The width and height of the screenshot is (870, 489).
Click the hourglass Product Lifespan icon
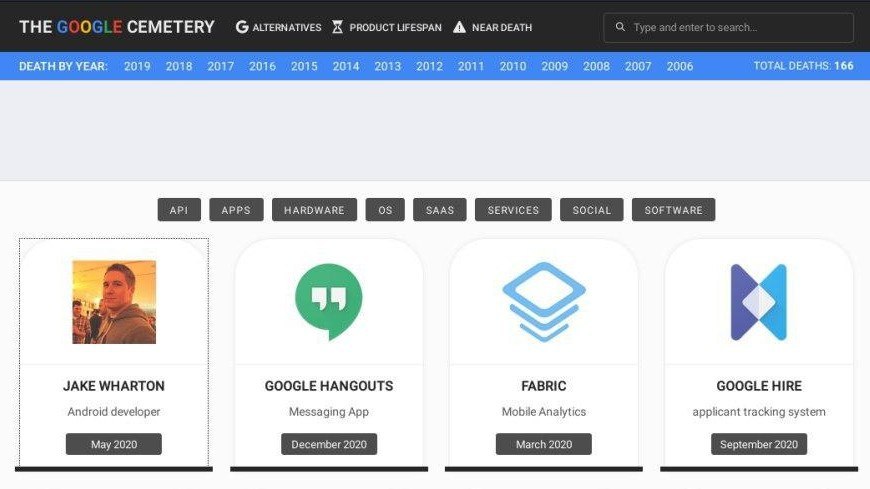[337, 27]
